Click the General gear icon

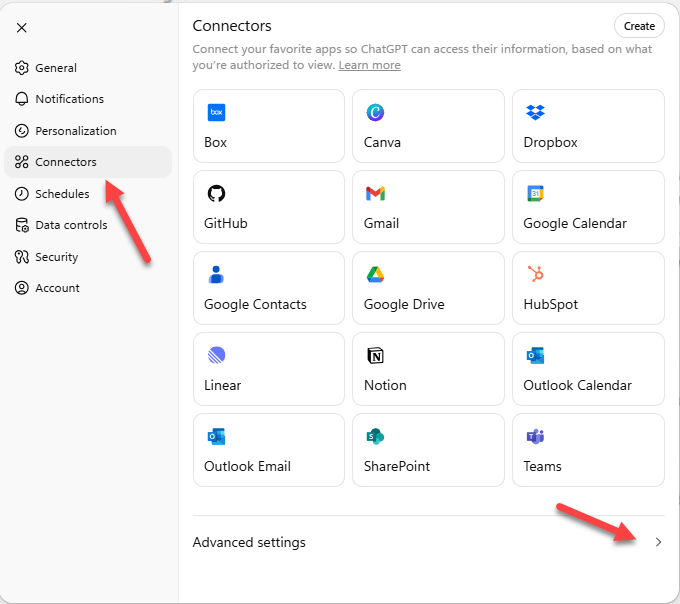(x=21, y=68)
